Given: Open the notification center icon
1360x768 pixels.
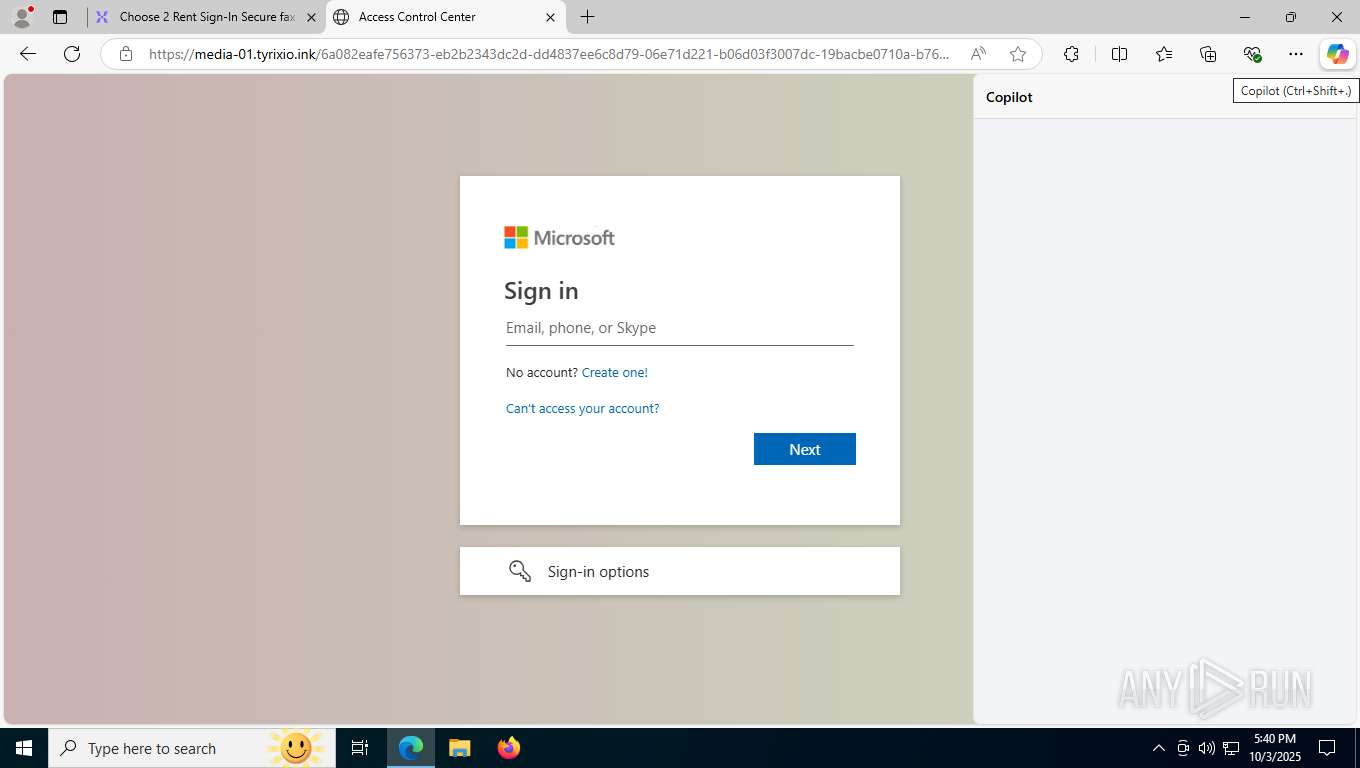Looking at the screenshot, I should 1327,748.
